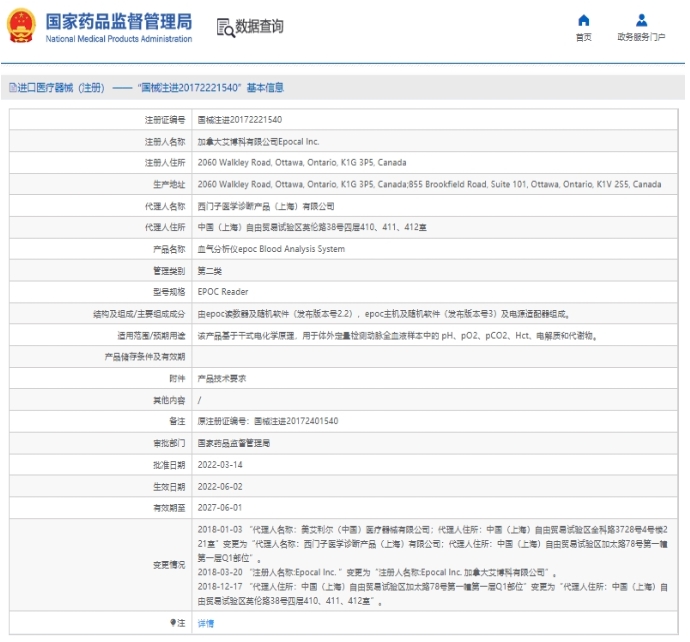
Task: Click the registrant name Epocal Inc. cell
Action: click(x=258, y=141)
